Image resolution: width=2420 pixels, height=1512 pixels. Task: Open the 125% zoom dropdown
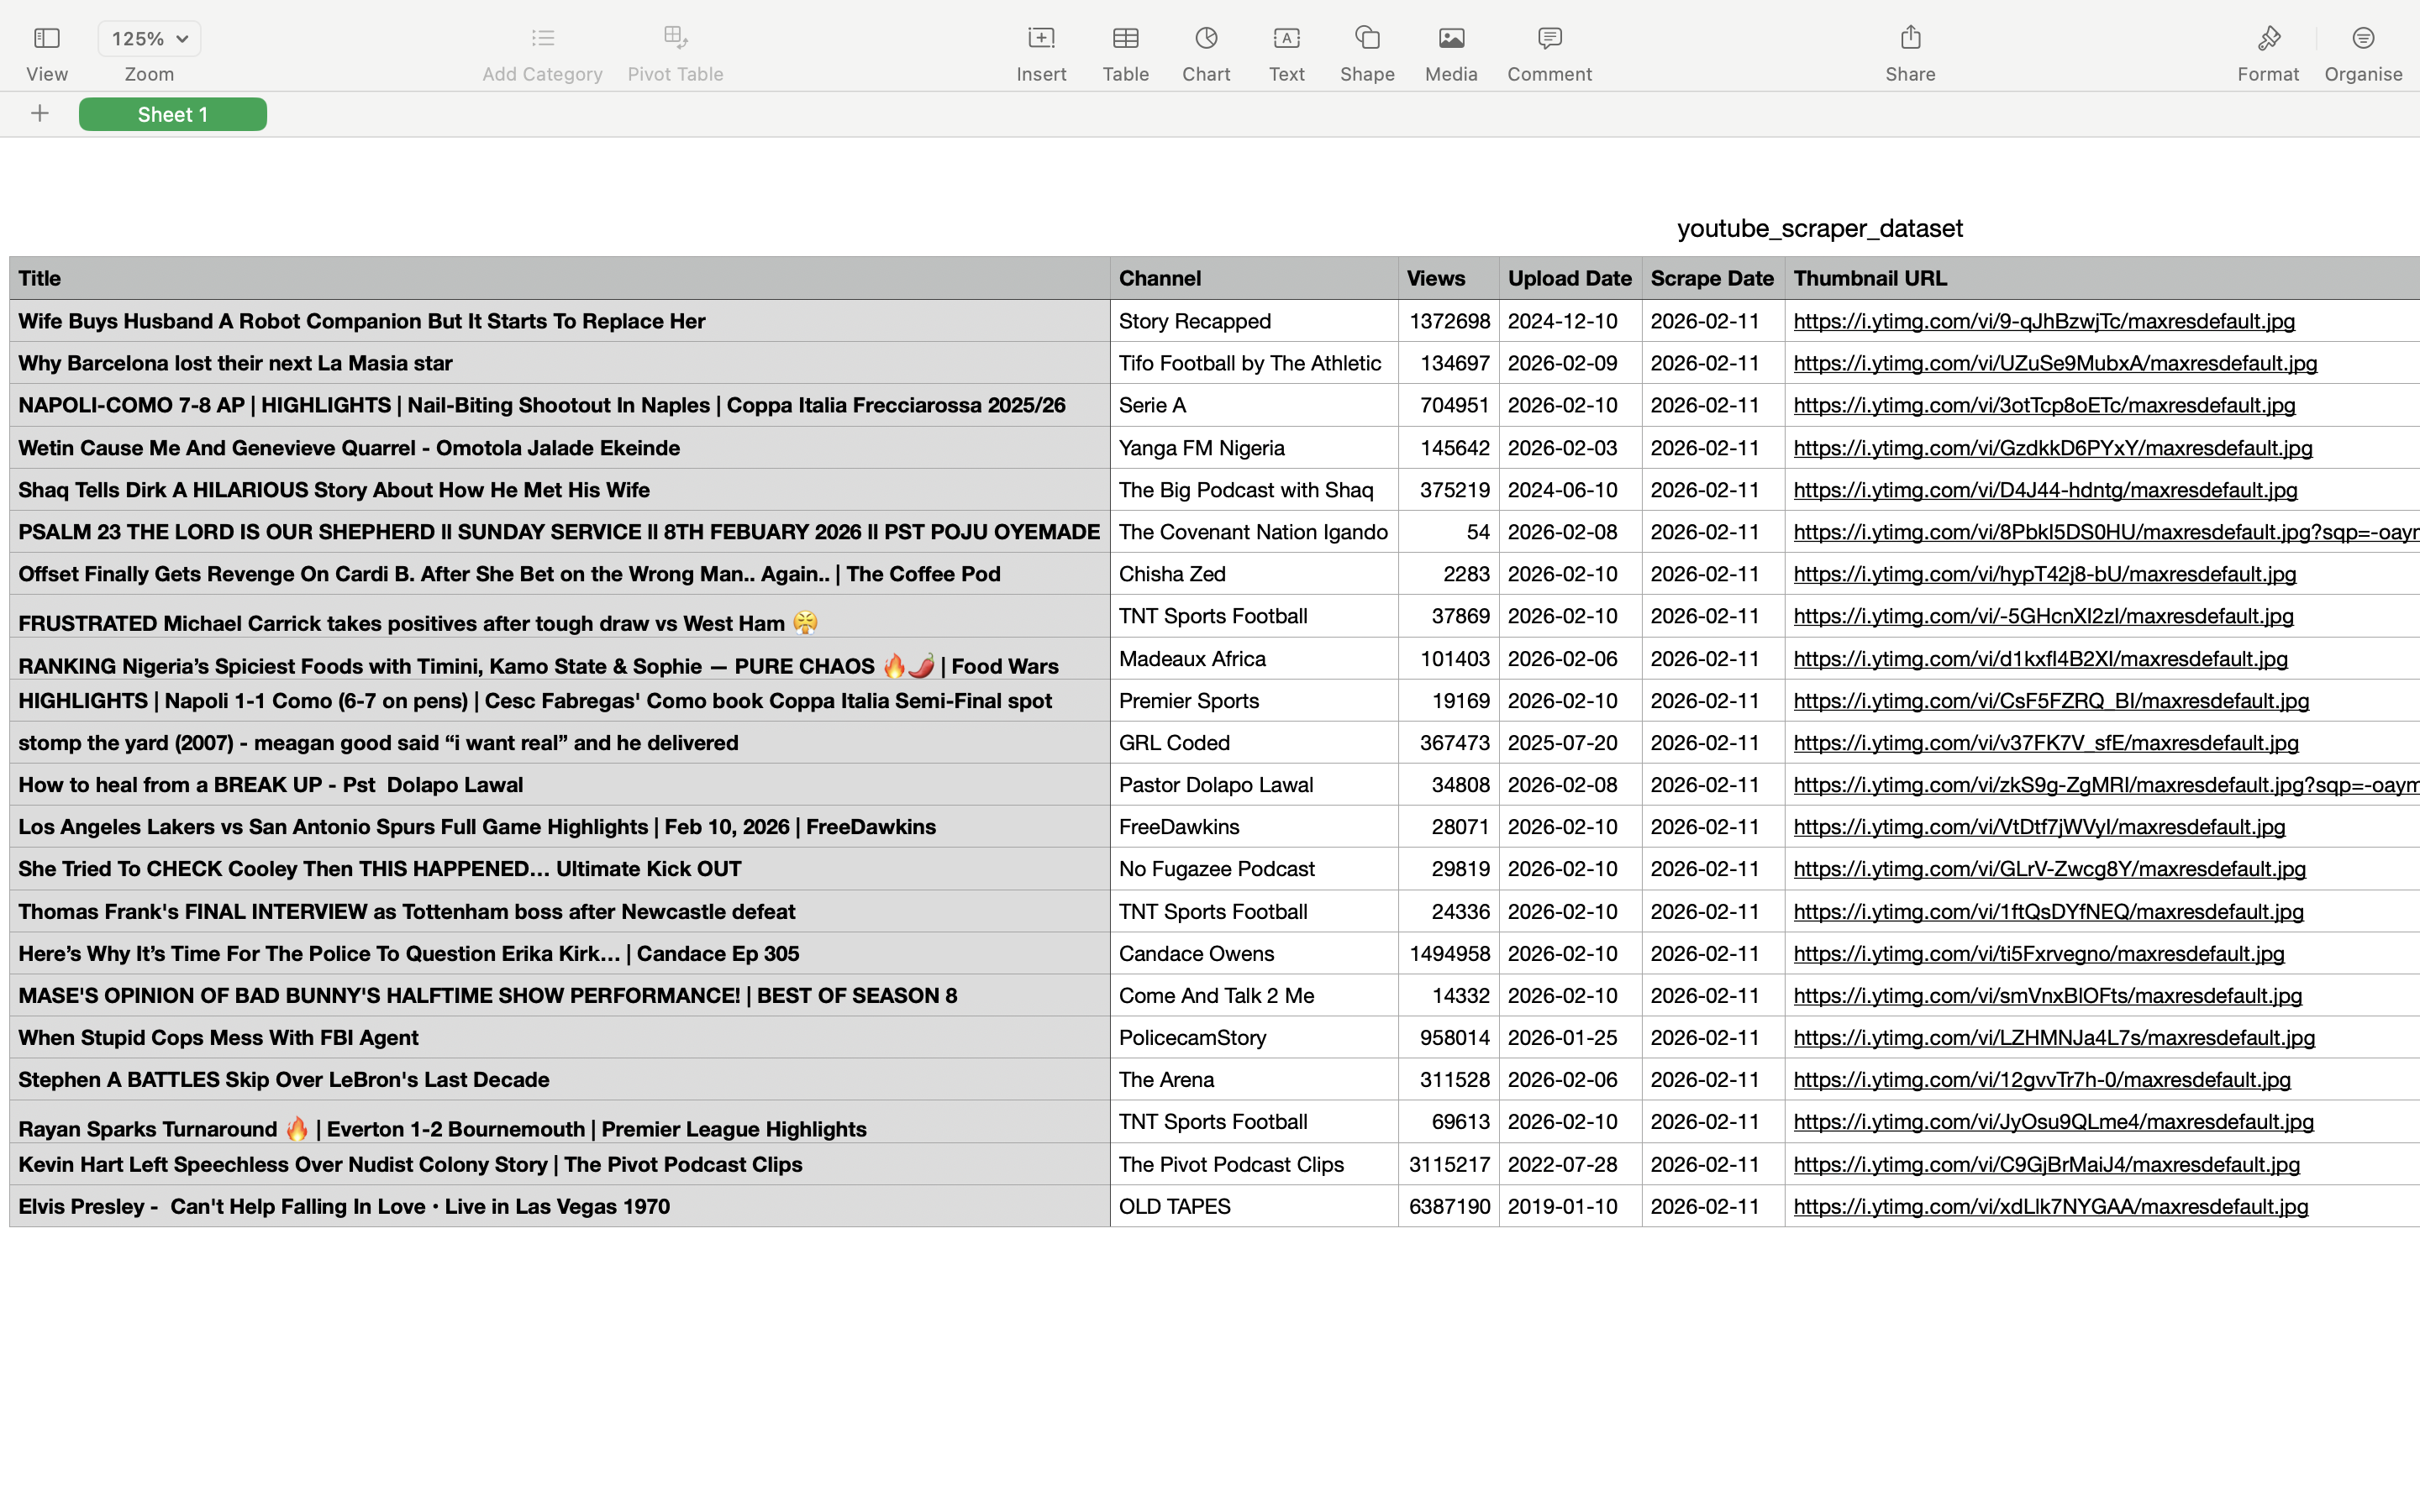(149, 39)
